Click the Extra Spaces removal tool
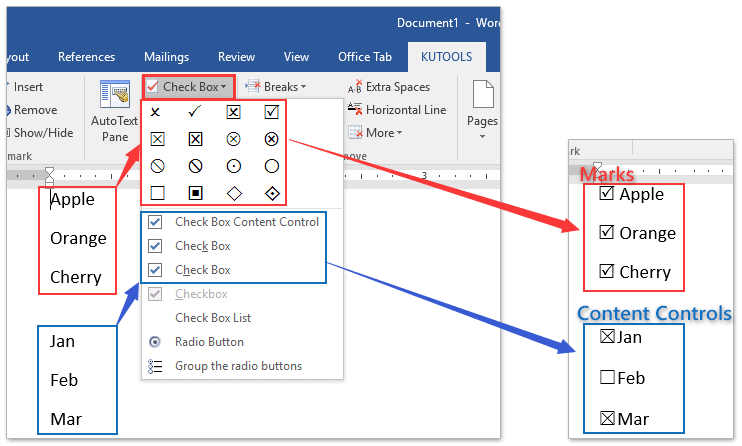The width and height of the screenshot is (742, 446). pos(389,87)
